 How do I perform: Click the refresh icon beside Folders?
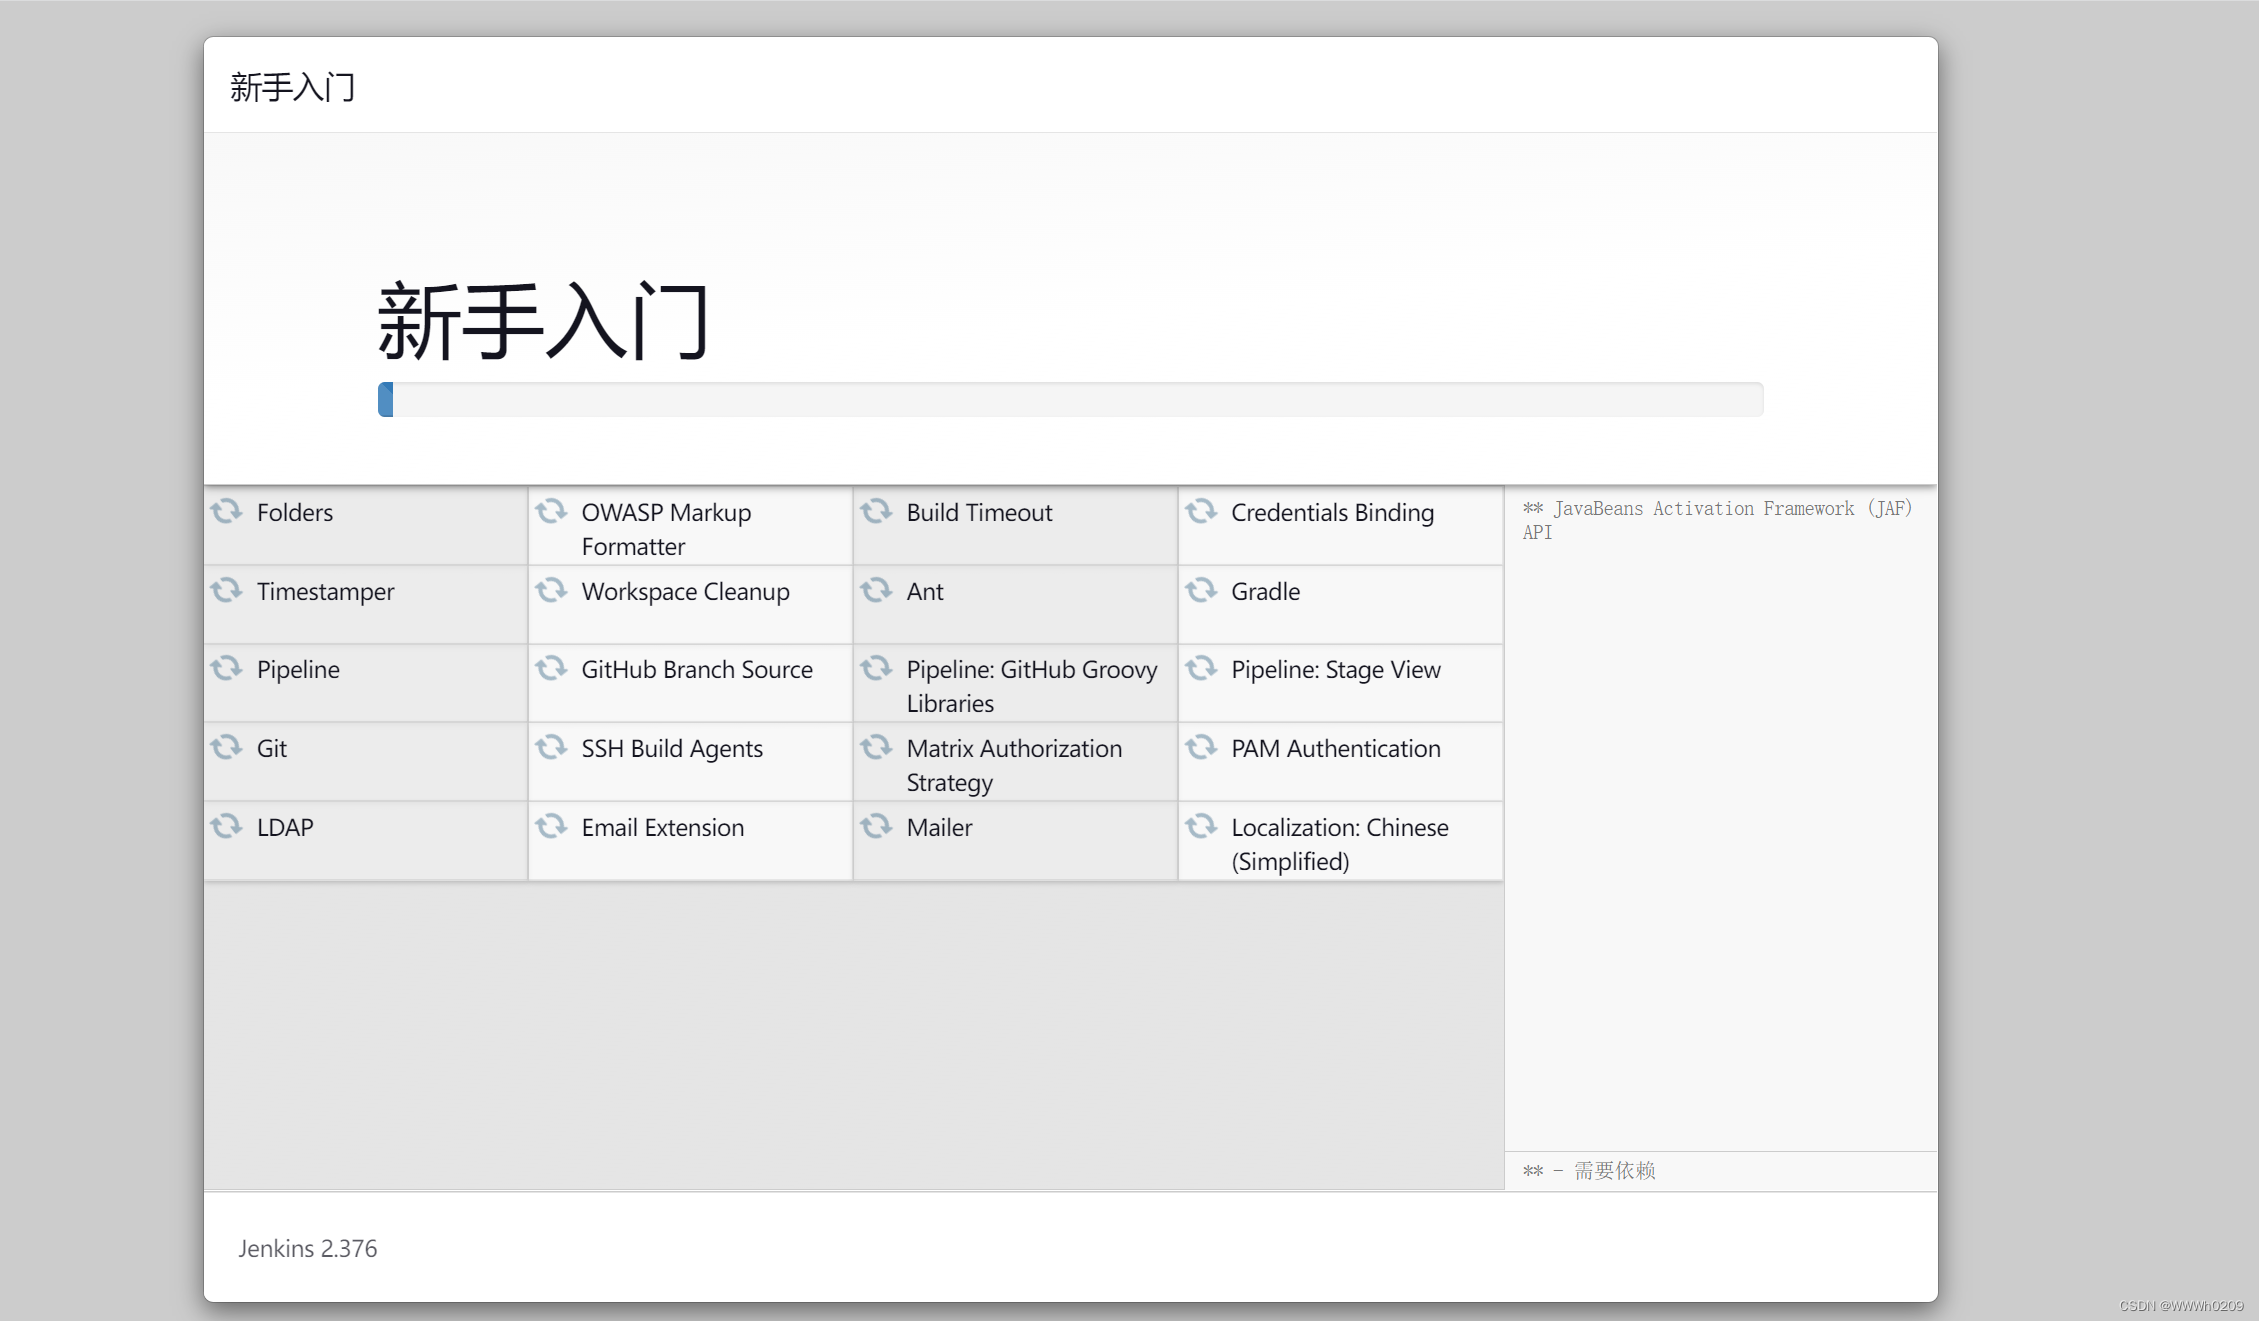click(226, 511)
